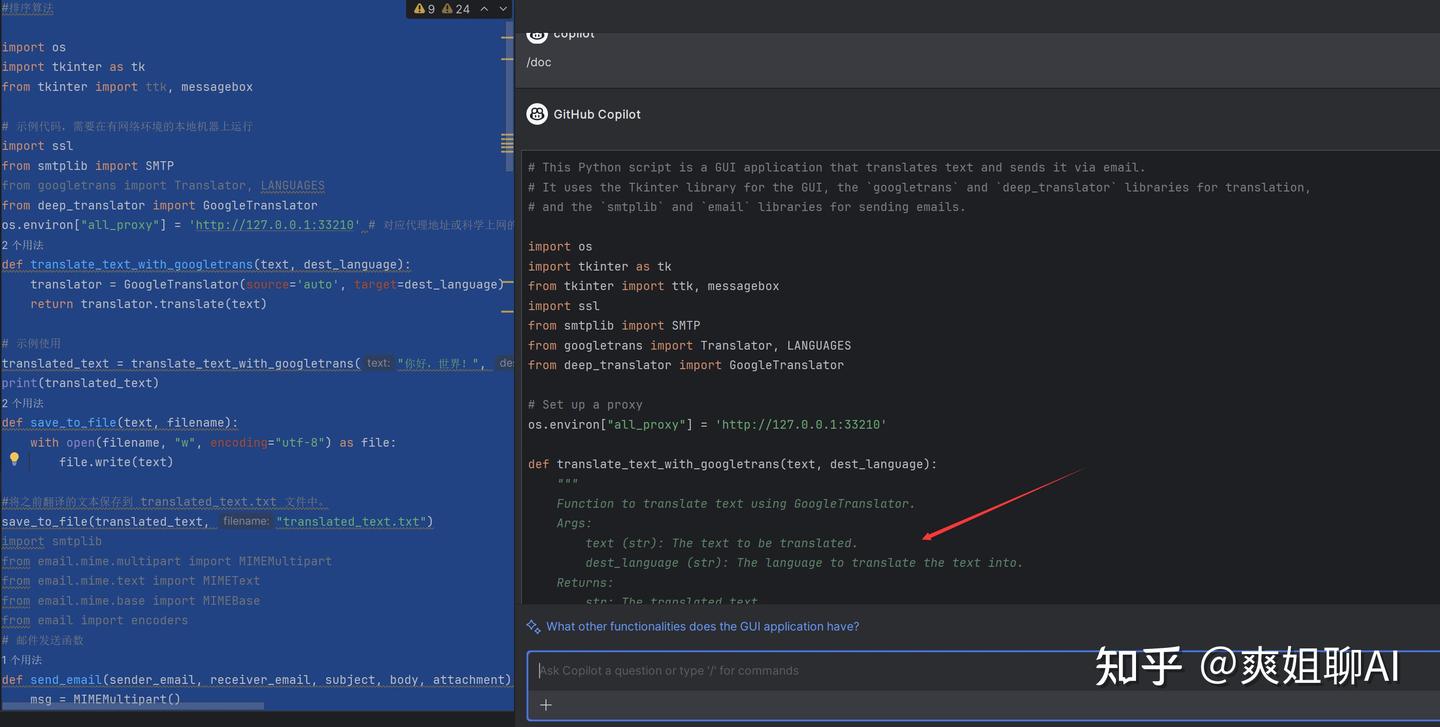Click the /doc command in chat history
This screenshot has height=727, width=1440.
click(539, 62)
